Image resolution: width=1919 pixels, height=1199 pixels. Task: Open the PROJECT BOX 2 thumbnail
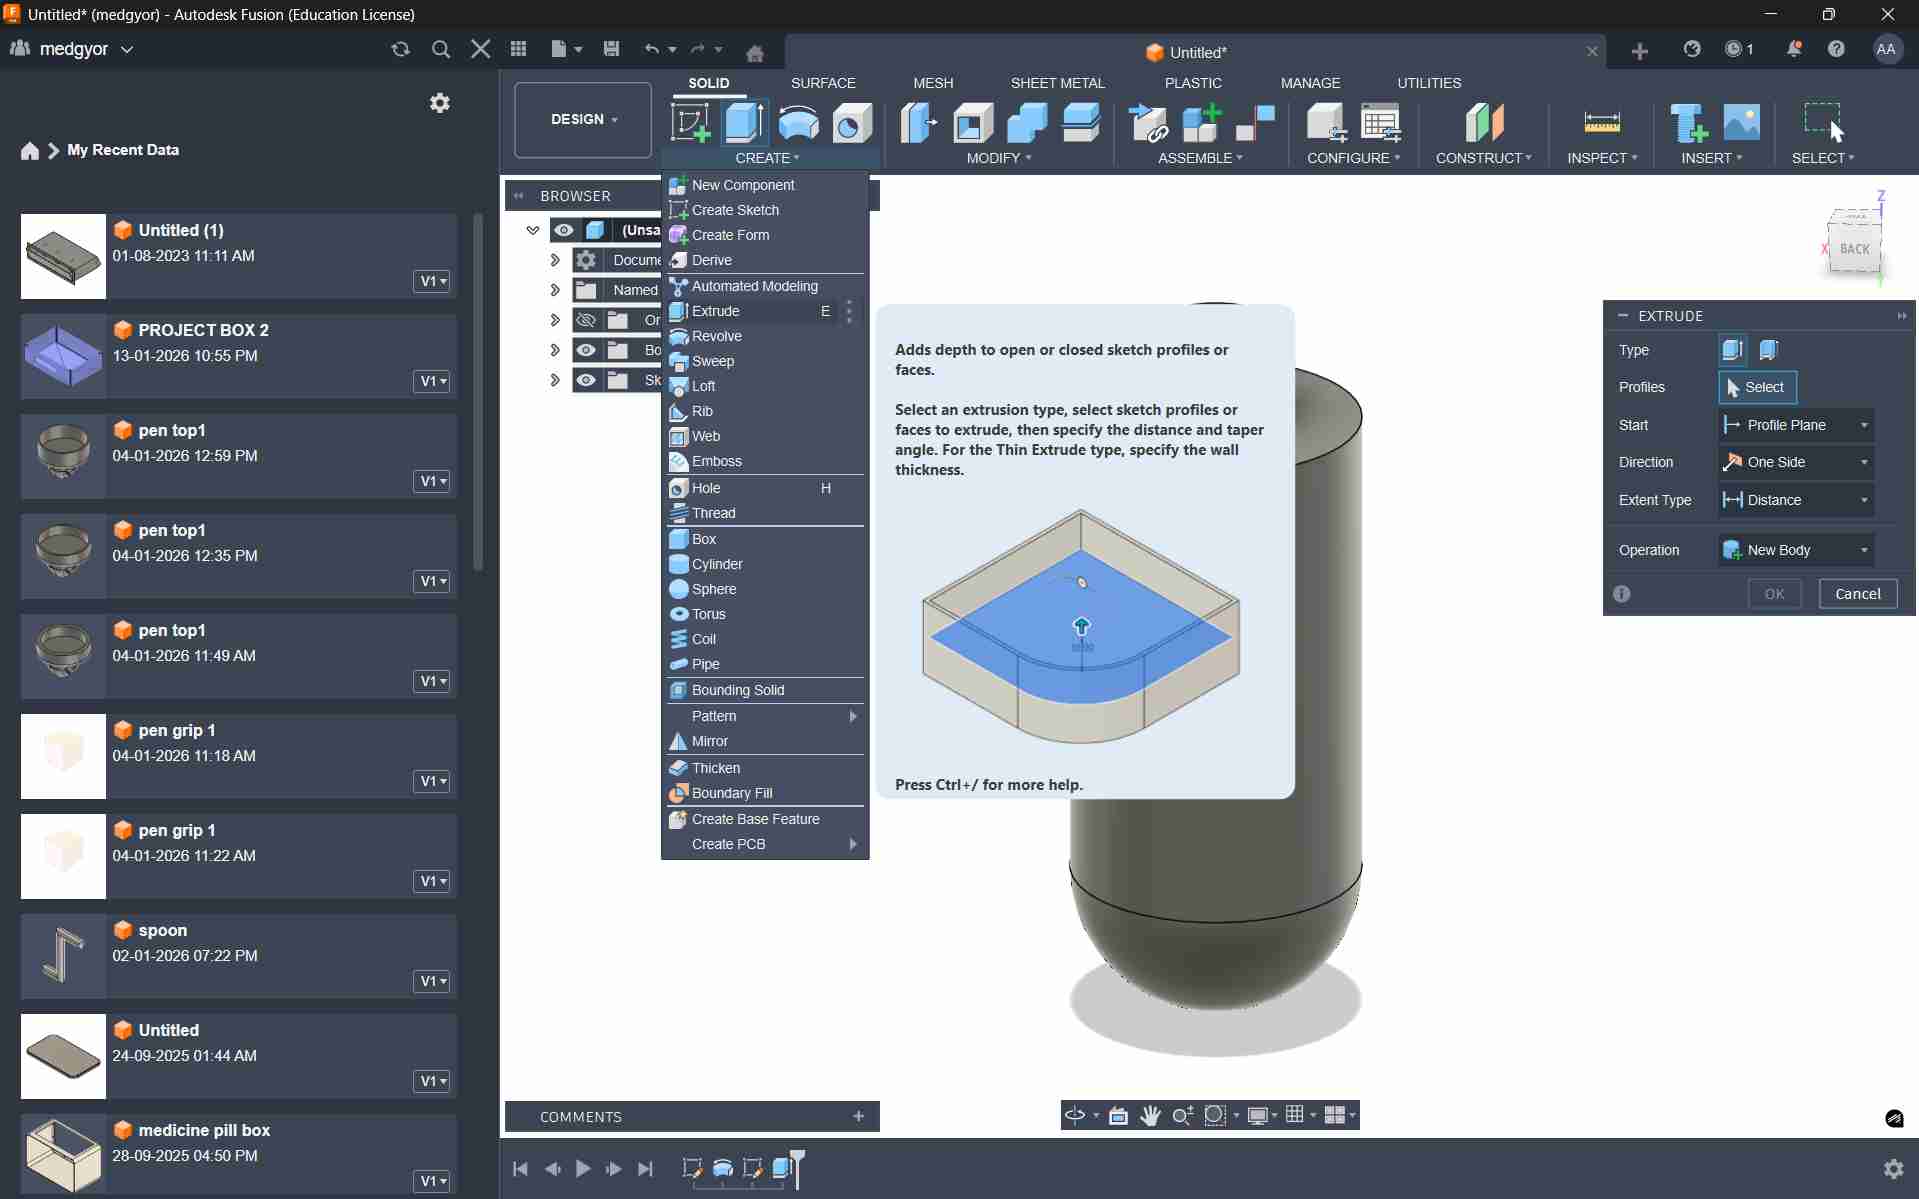pyautogui.click(x=63, y=356)
